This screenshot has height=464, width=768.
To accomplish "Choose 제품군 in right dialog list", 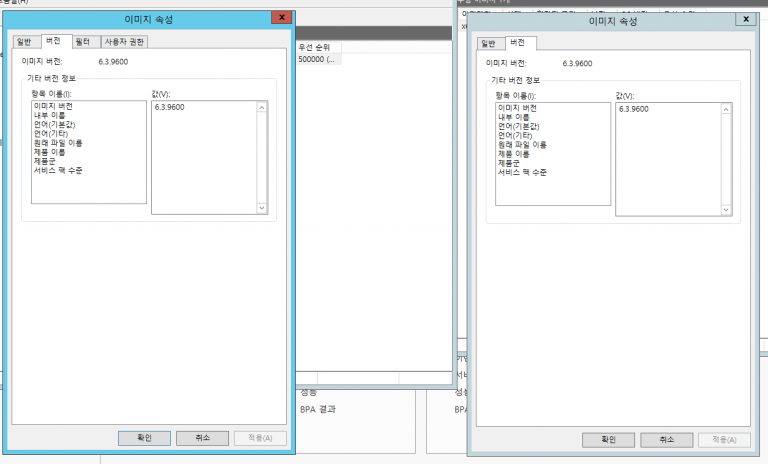I will pos(509,163).
